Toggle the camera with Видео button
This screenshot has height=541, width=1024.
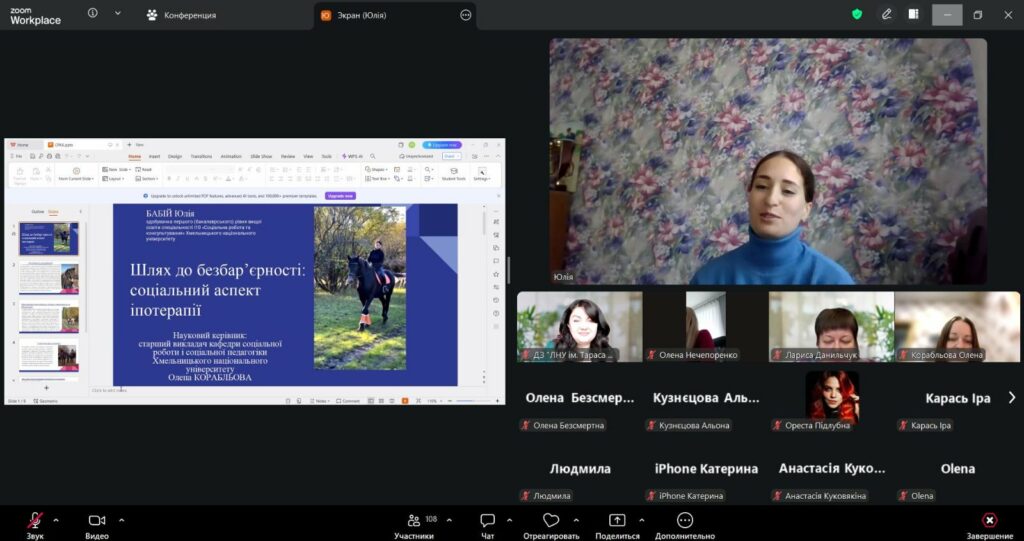(97, 526)
